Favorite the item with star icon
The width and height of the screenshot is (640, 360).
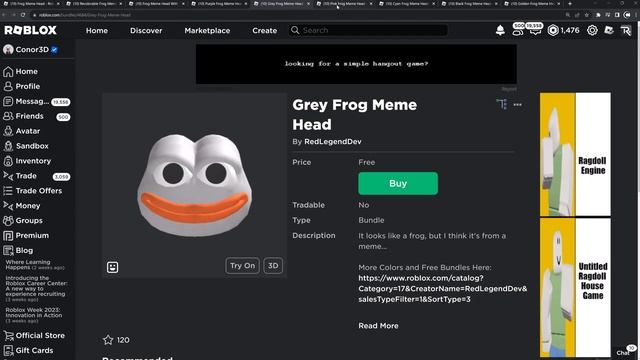108,340
